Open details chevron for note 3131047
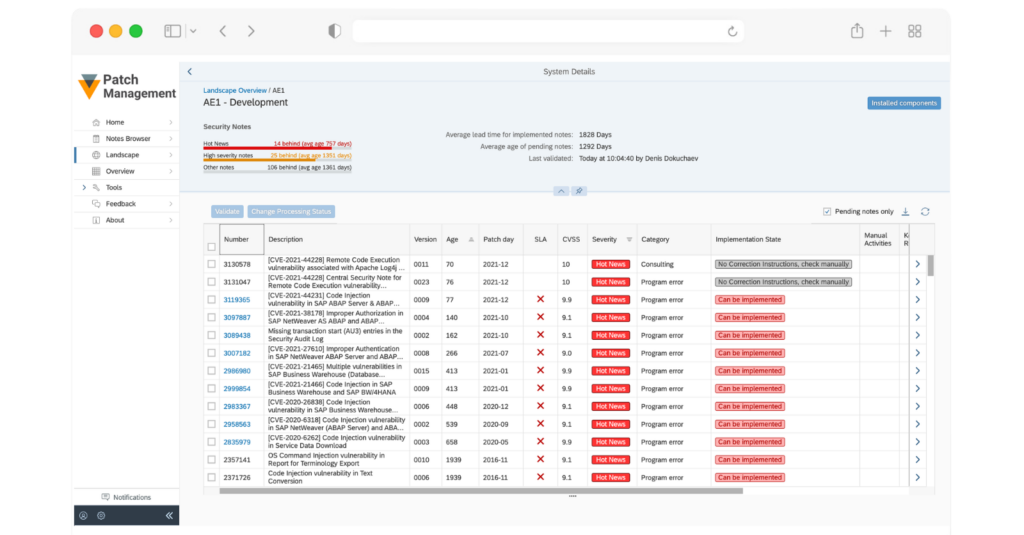 [x=918, y=282]
